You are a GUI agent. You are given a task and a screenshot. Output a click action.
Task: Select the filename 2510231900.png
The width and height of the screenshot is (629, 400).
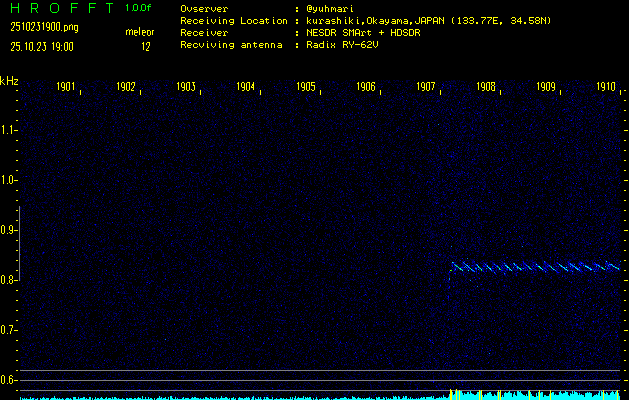pyautogui.click(x=45, y=27)
